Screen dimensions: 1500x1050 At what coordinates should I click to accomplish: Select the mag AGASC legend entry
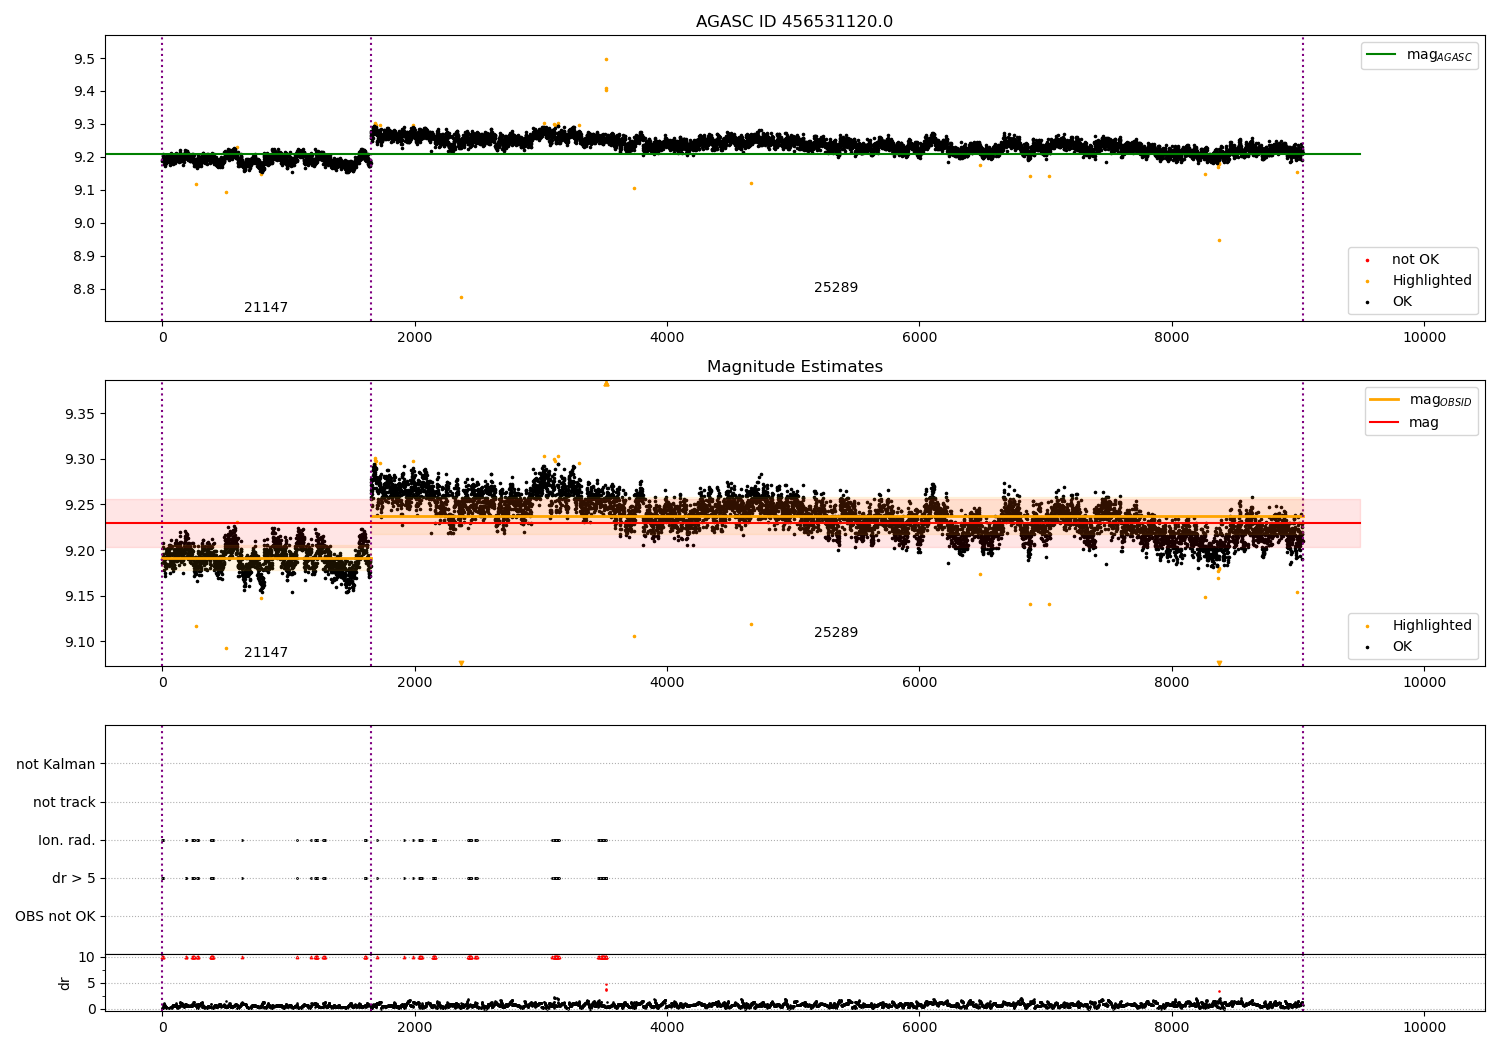point(1419,55)
